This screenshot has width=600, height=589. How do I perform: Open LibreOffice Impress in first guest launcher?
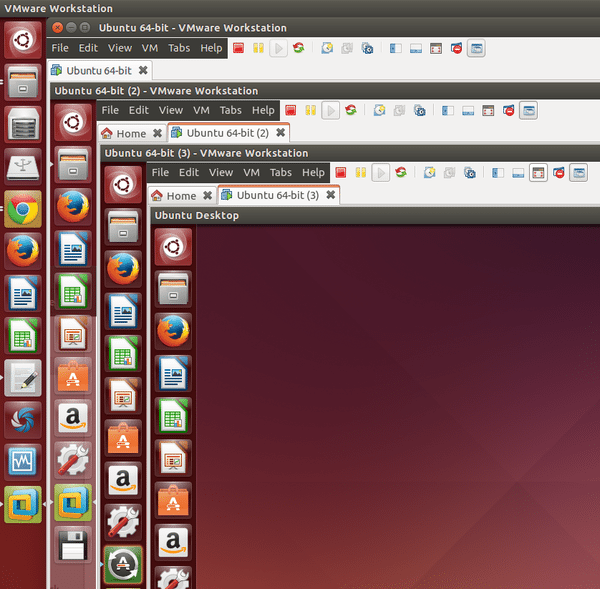coord(73,334)
